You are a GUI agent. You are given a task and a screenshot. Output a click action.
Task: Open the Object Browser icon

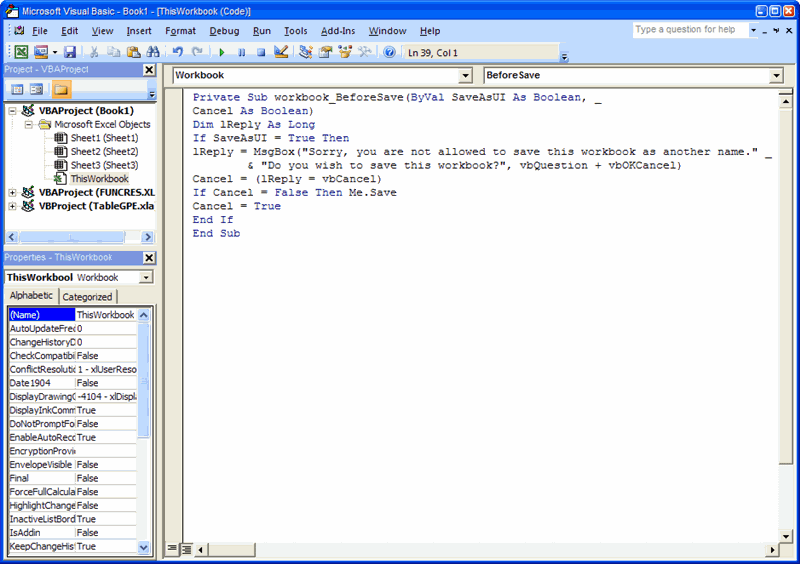345,52
